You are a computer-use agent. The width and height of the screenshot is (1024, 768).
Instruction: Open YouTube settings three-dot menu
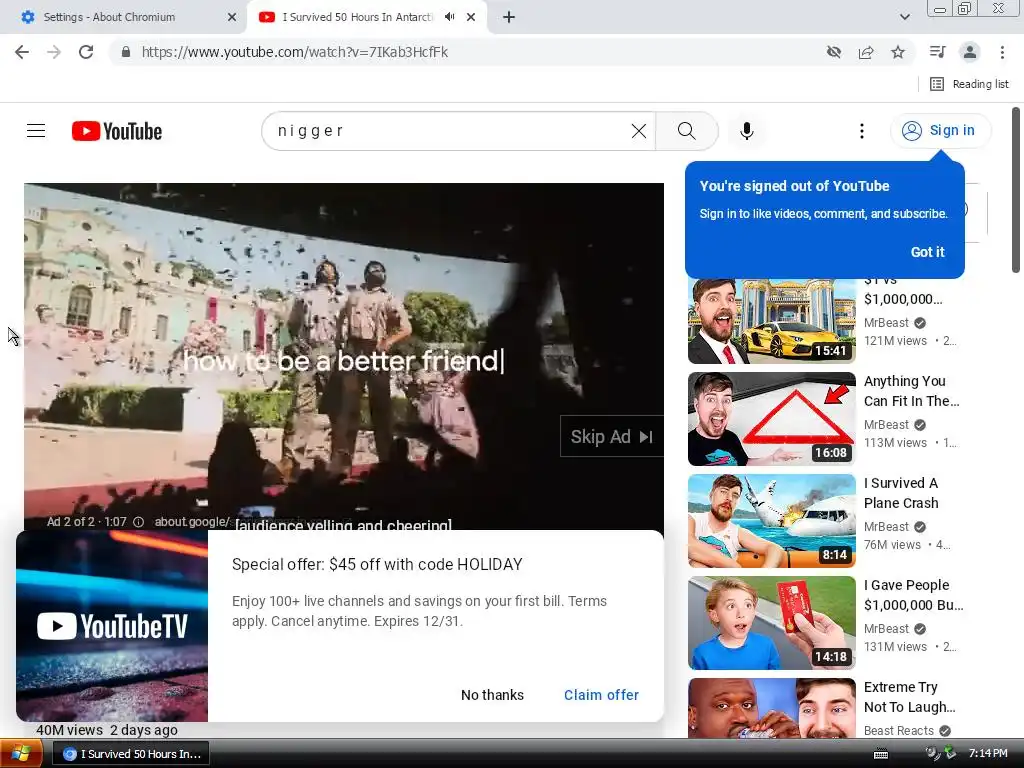[862, 131]
